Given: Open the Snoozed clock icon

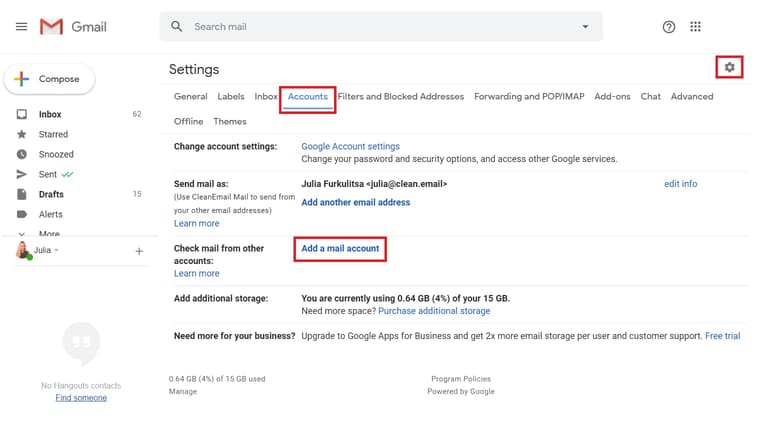Looking at the screenshot, I should coord(22,154).
